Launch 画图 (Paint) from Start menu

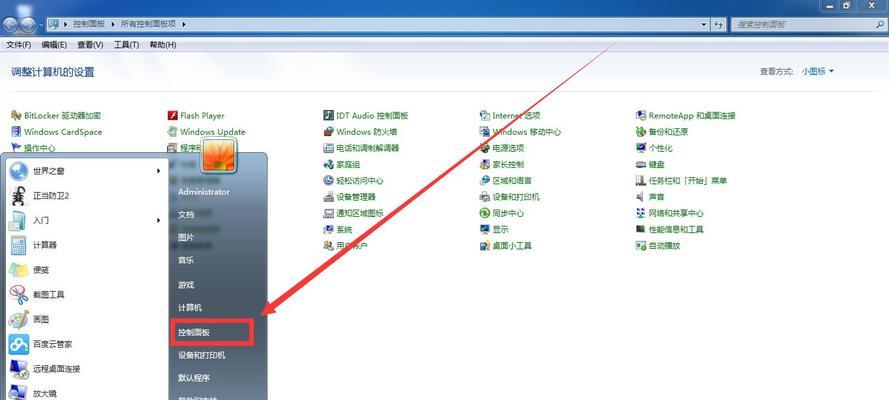click(88, 319)
